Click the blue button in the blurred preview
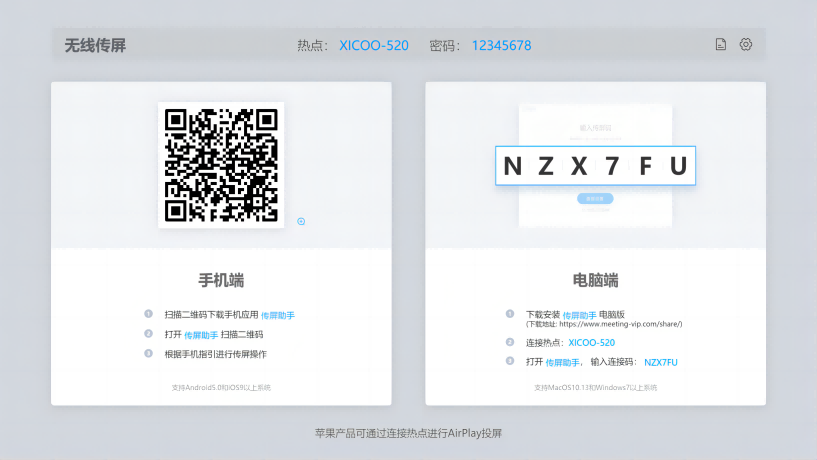The width and height of the screenshot is (817, 460). pyautogui.click(x=595, y=198)
